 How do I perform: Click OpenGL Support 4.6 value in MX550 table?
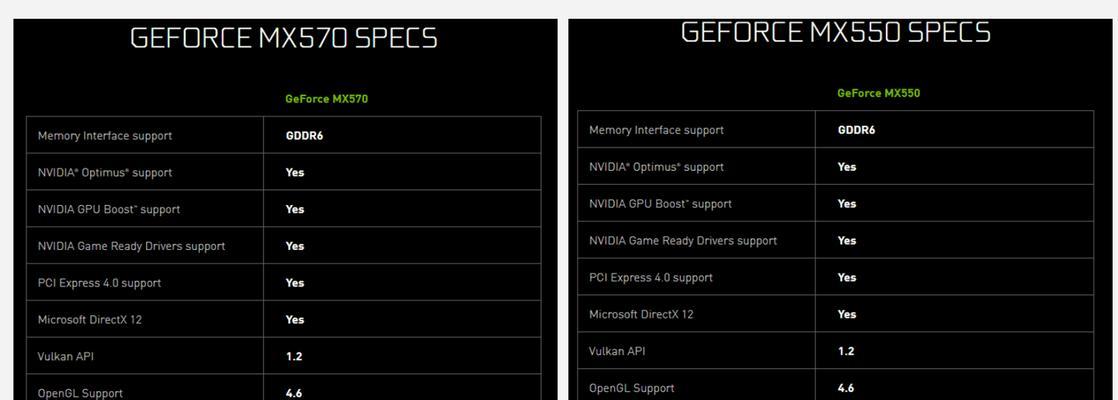[x=846, y=388]
